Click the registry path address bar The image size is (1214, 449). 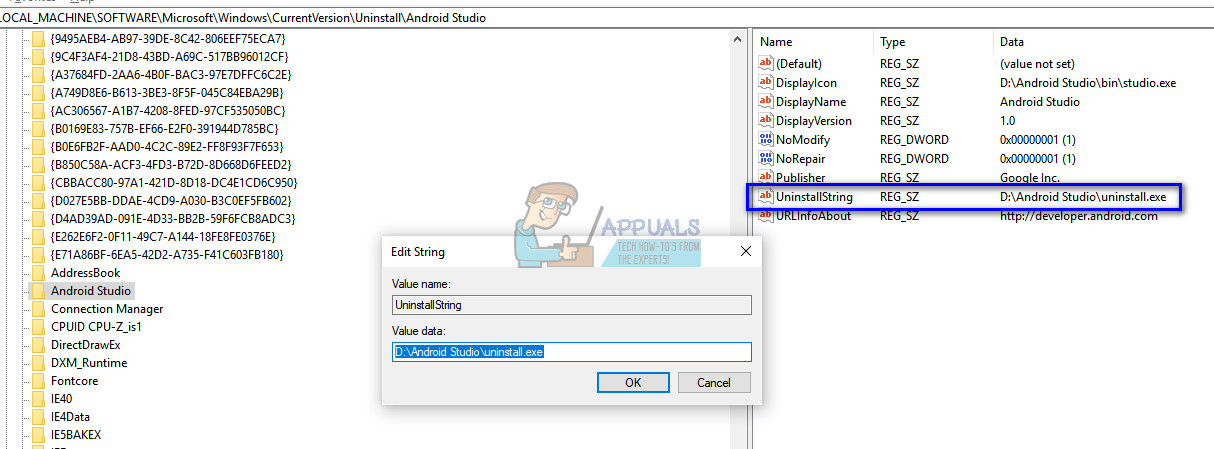[x=607, y=19]
